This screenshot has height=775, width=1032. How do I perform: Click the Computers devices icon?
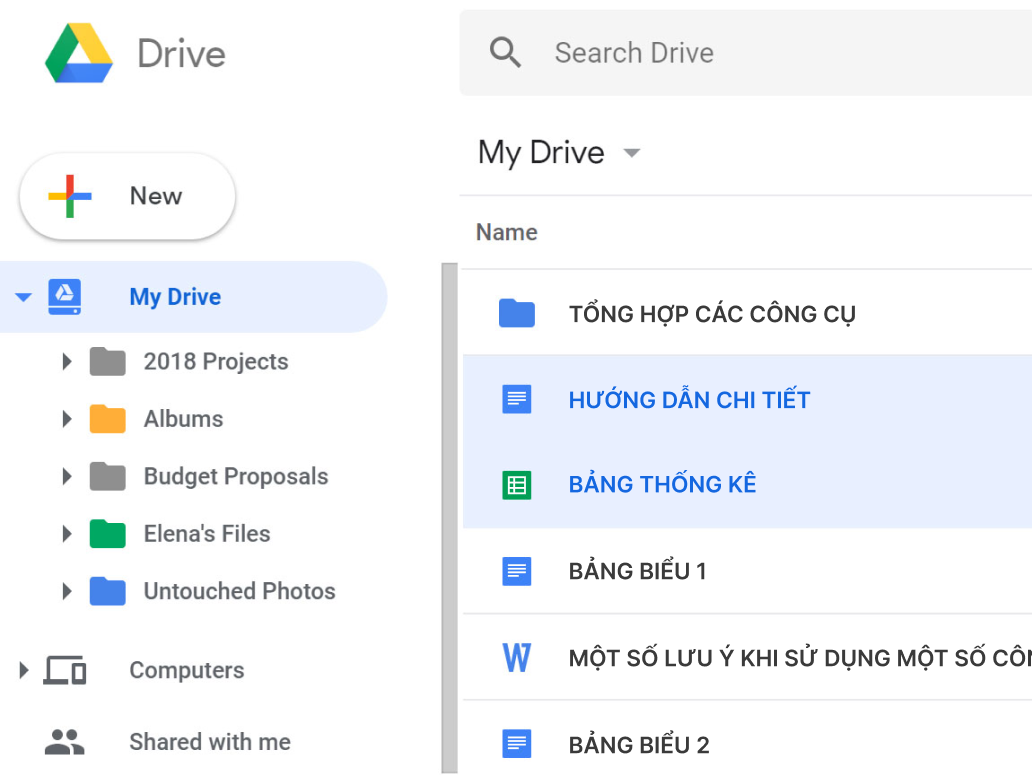pyautogui.click(x=65, y=671)
